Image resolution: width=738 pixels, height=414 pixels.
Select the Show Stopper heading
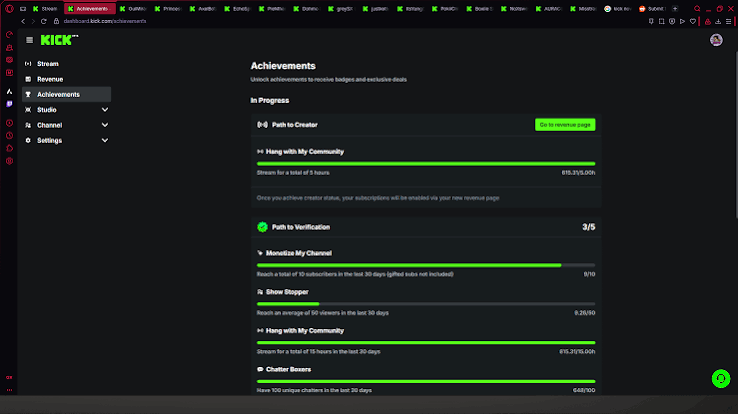(287, 292)
